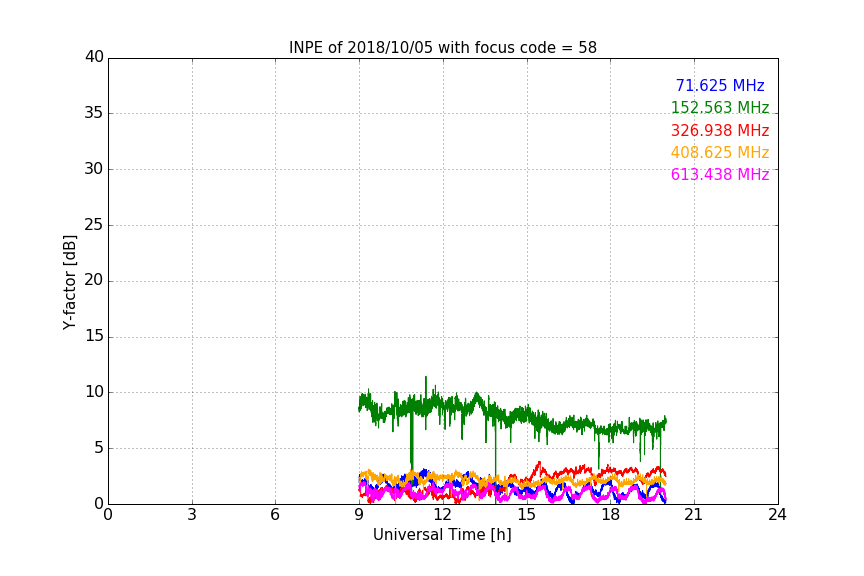Select the magenta 613.438 MHz legend label

pyautogui.click(x=720, y=174)
